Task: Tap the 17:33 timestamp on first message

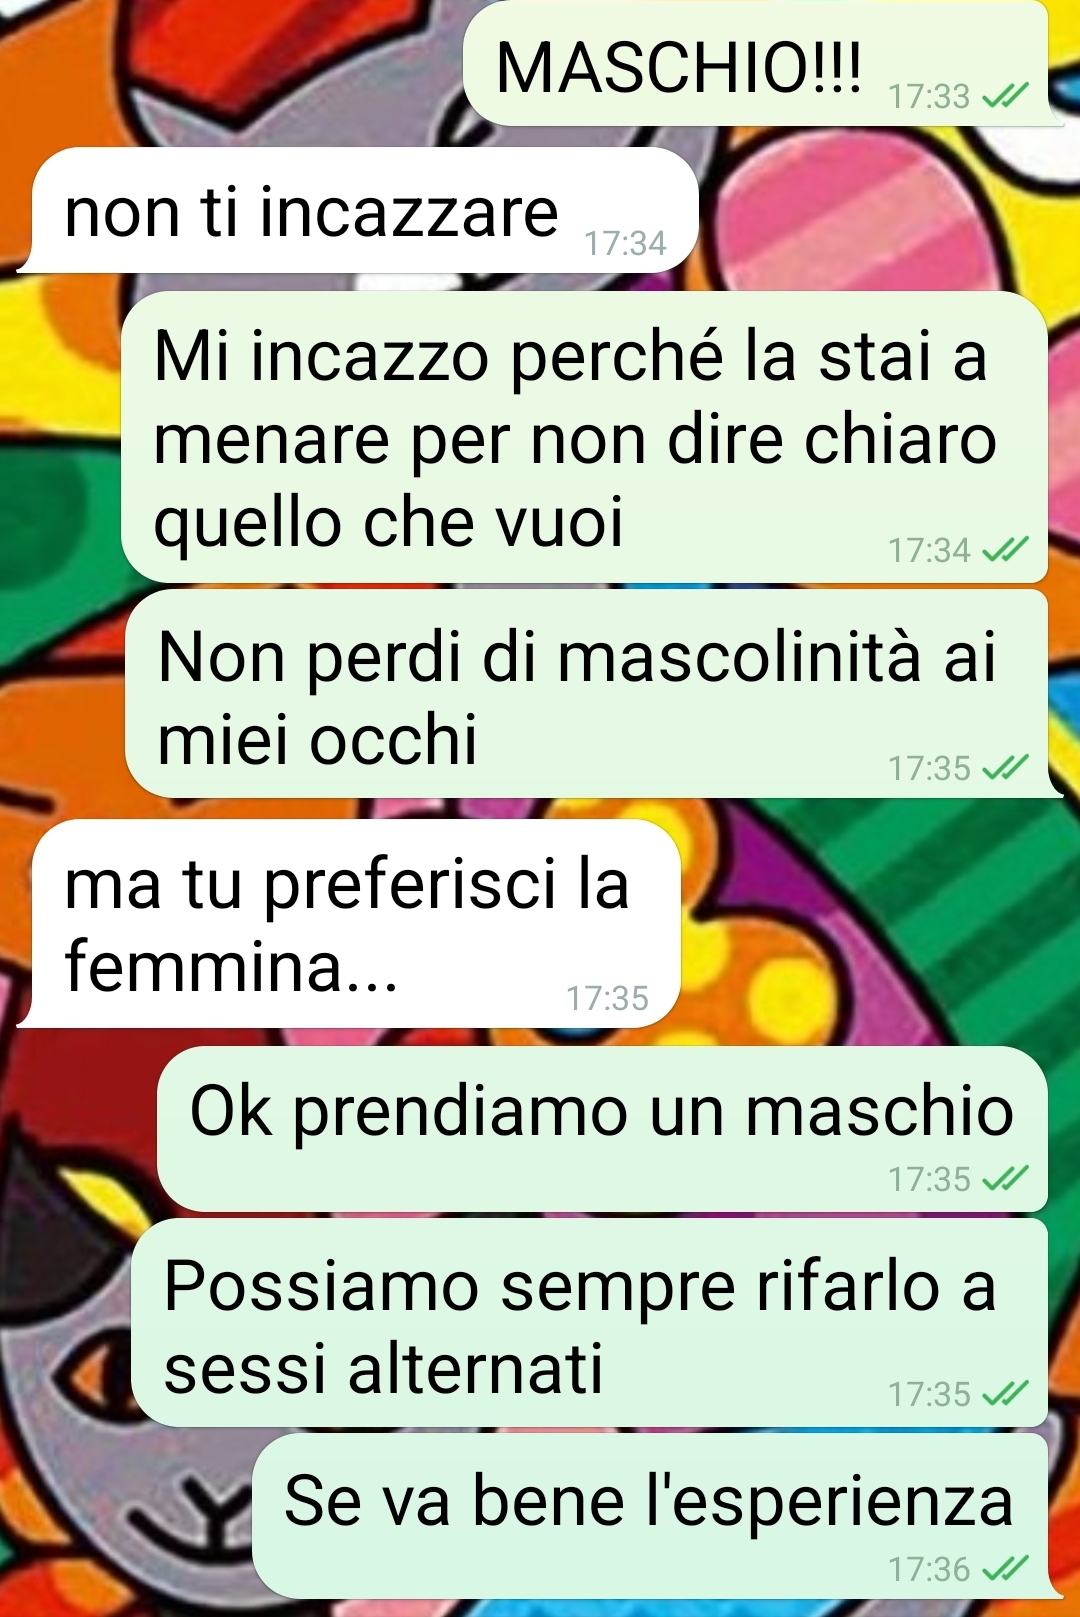Action: click(x=930, y=96)
